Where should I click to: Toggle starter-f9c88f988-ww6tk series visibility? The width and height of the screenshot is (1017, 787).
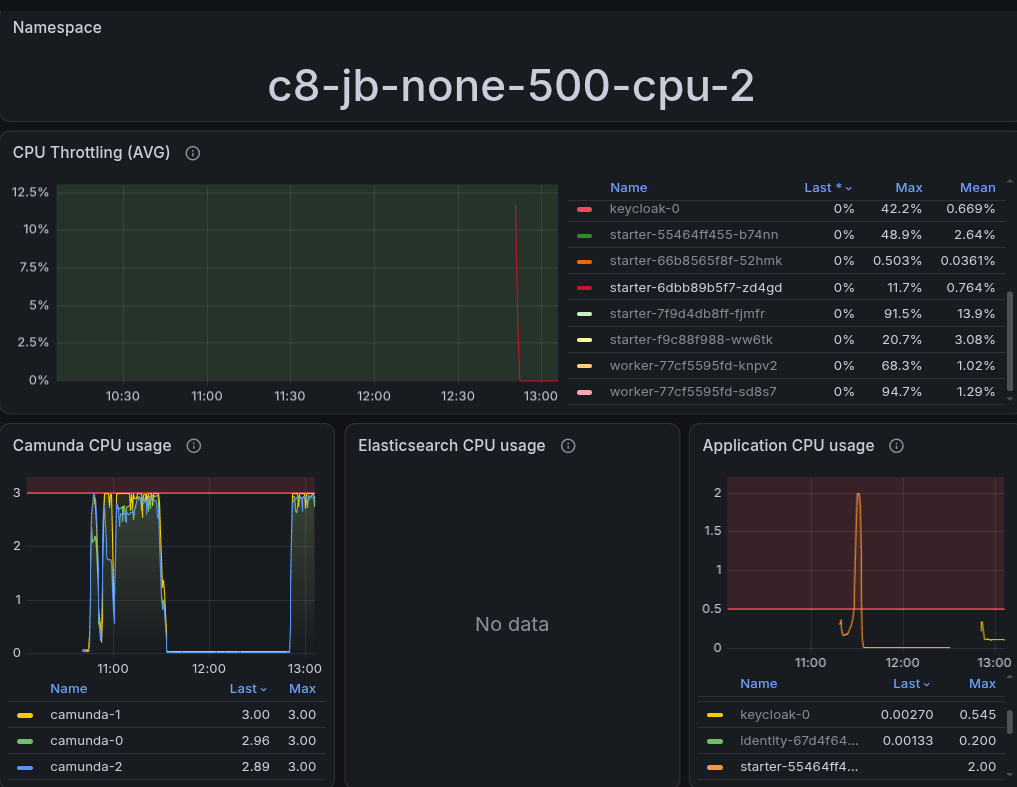click(x=691, y=339)
